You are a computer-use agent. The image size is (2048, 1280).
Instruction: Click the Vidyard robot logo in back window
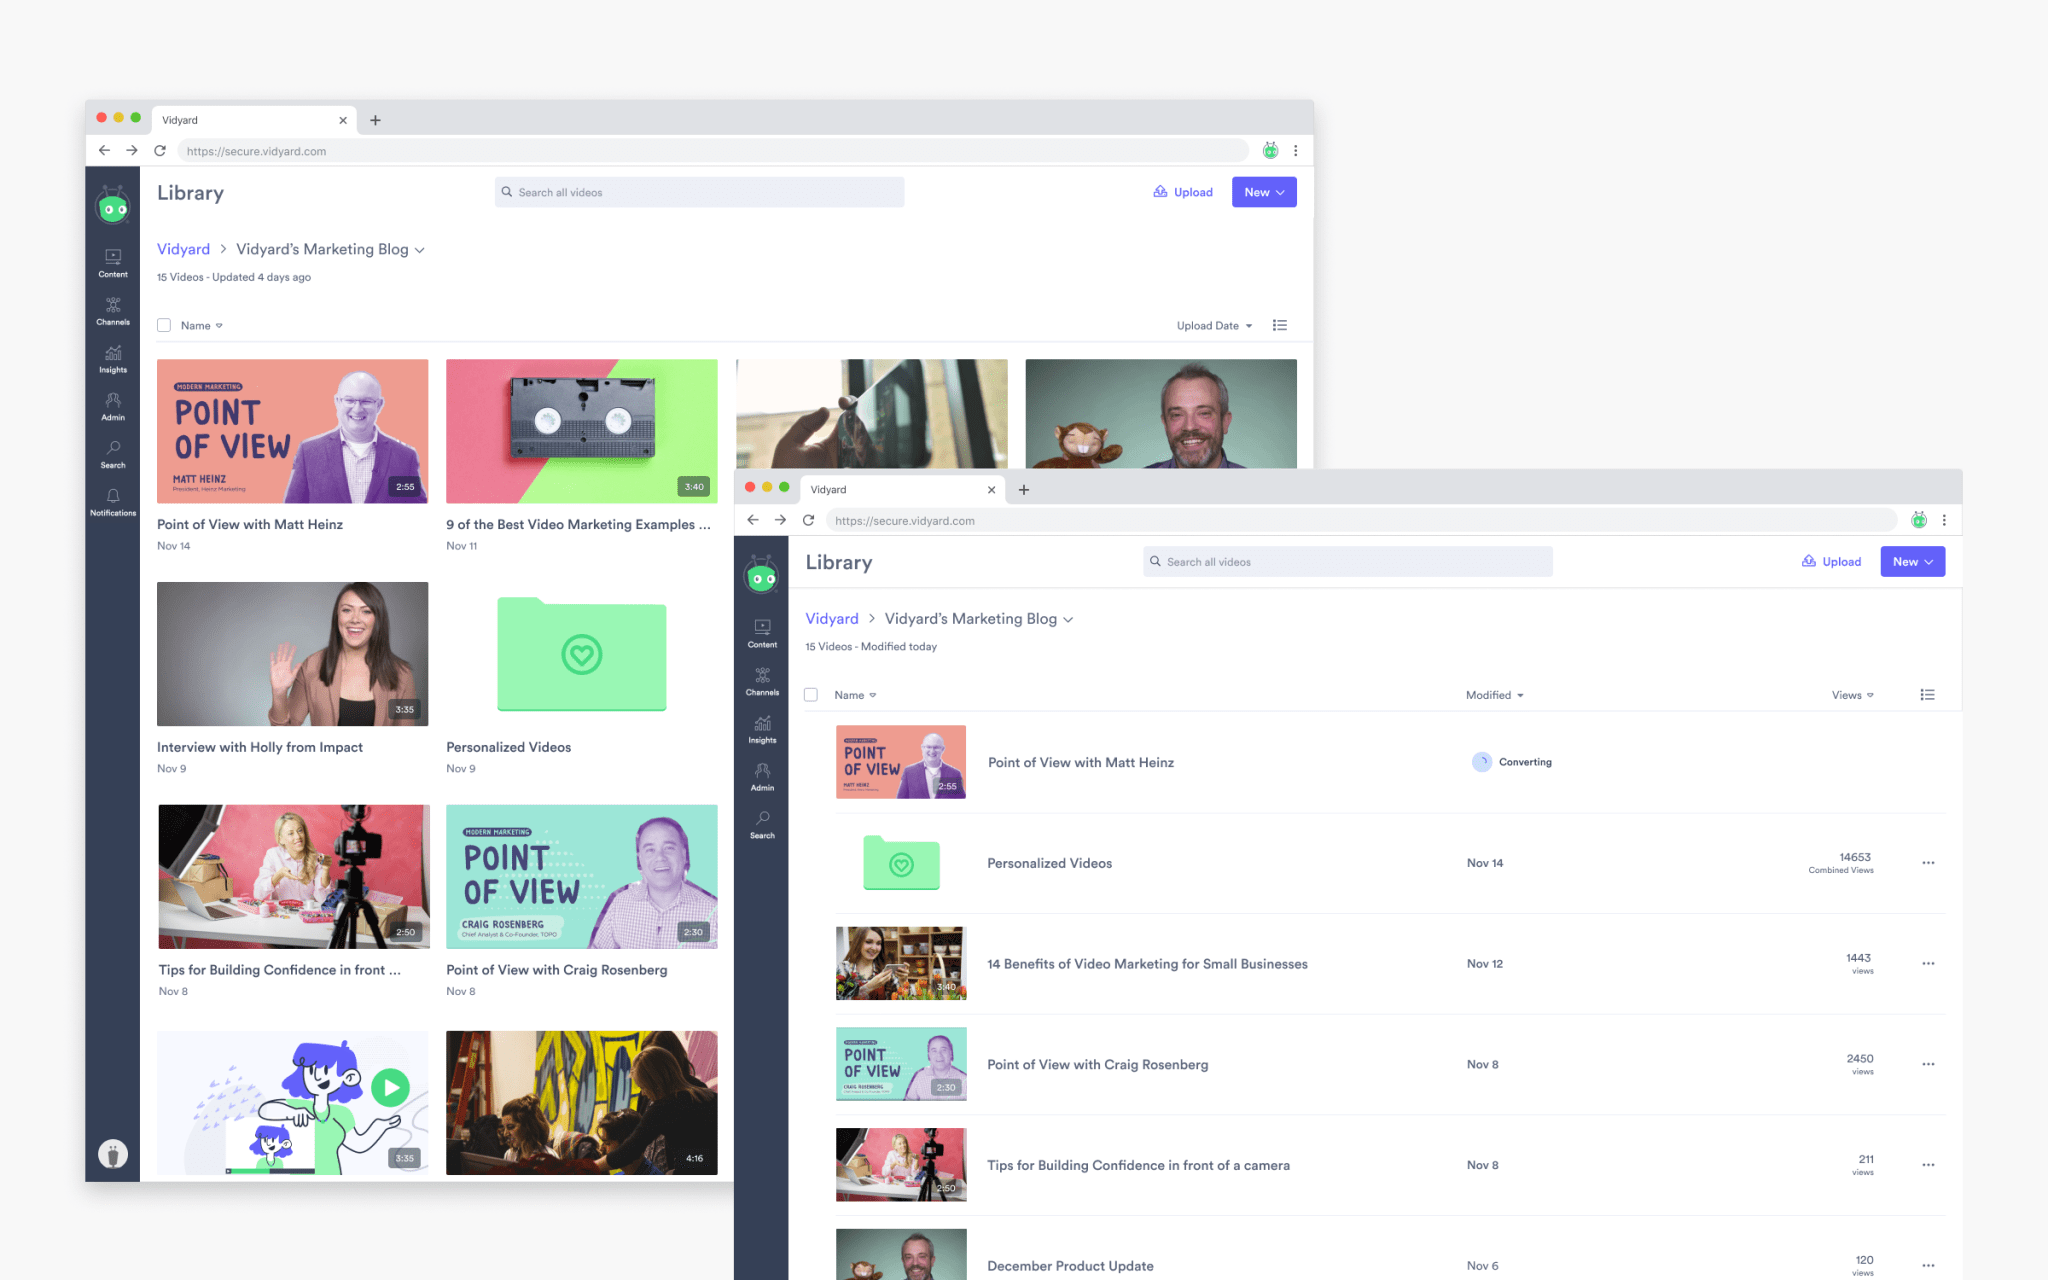[x=113, y=207]
